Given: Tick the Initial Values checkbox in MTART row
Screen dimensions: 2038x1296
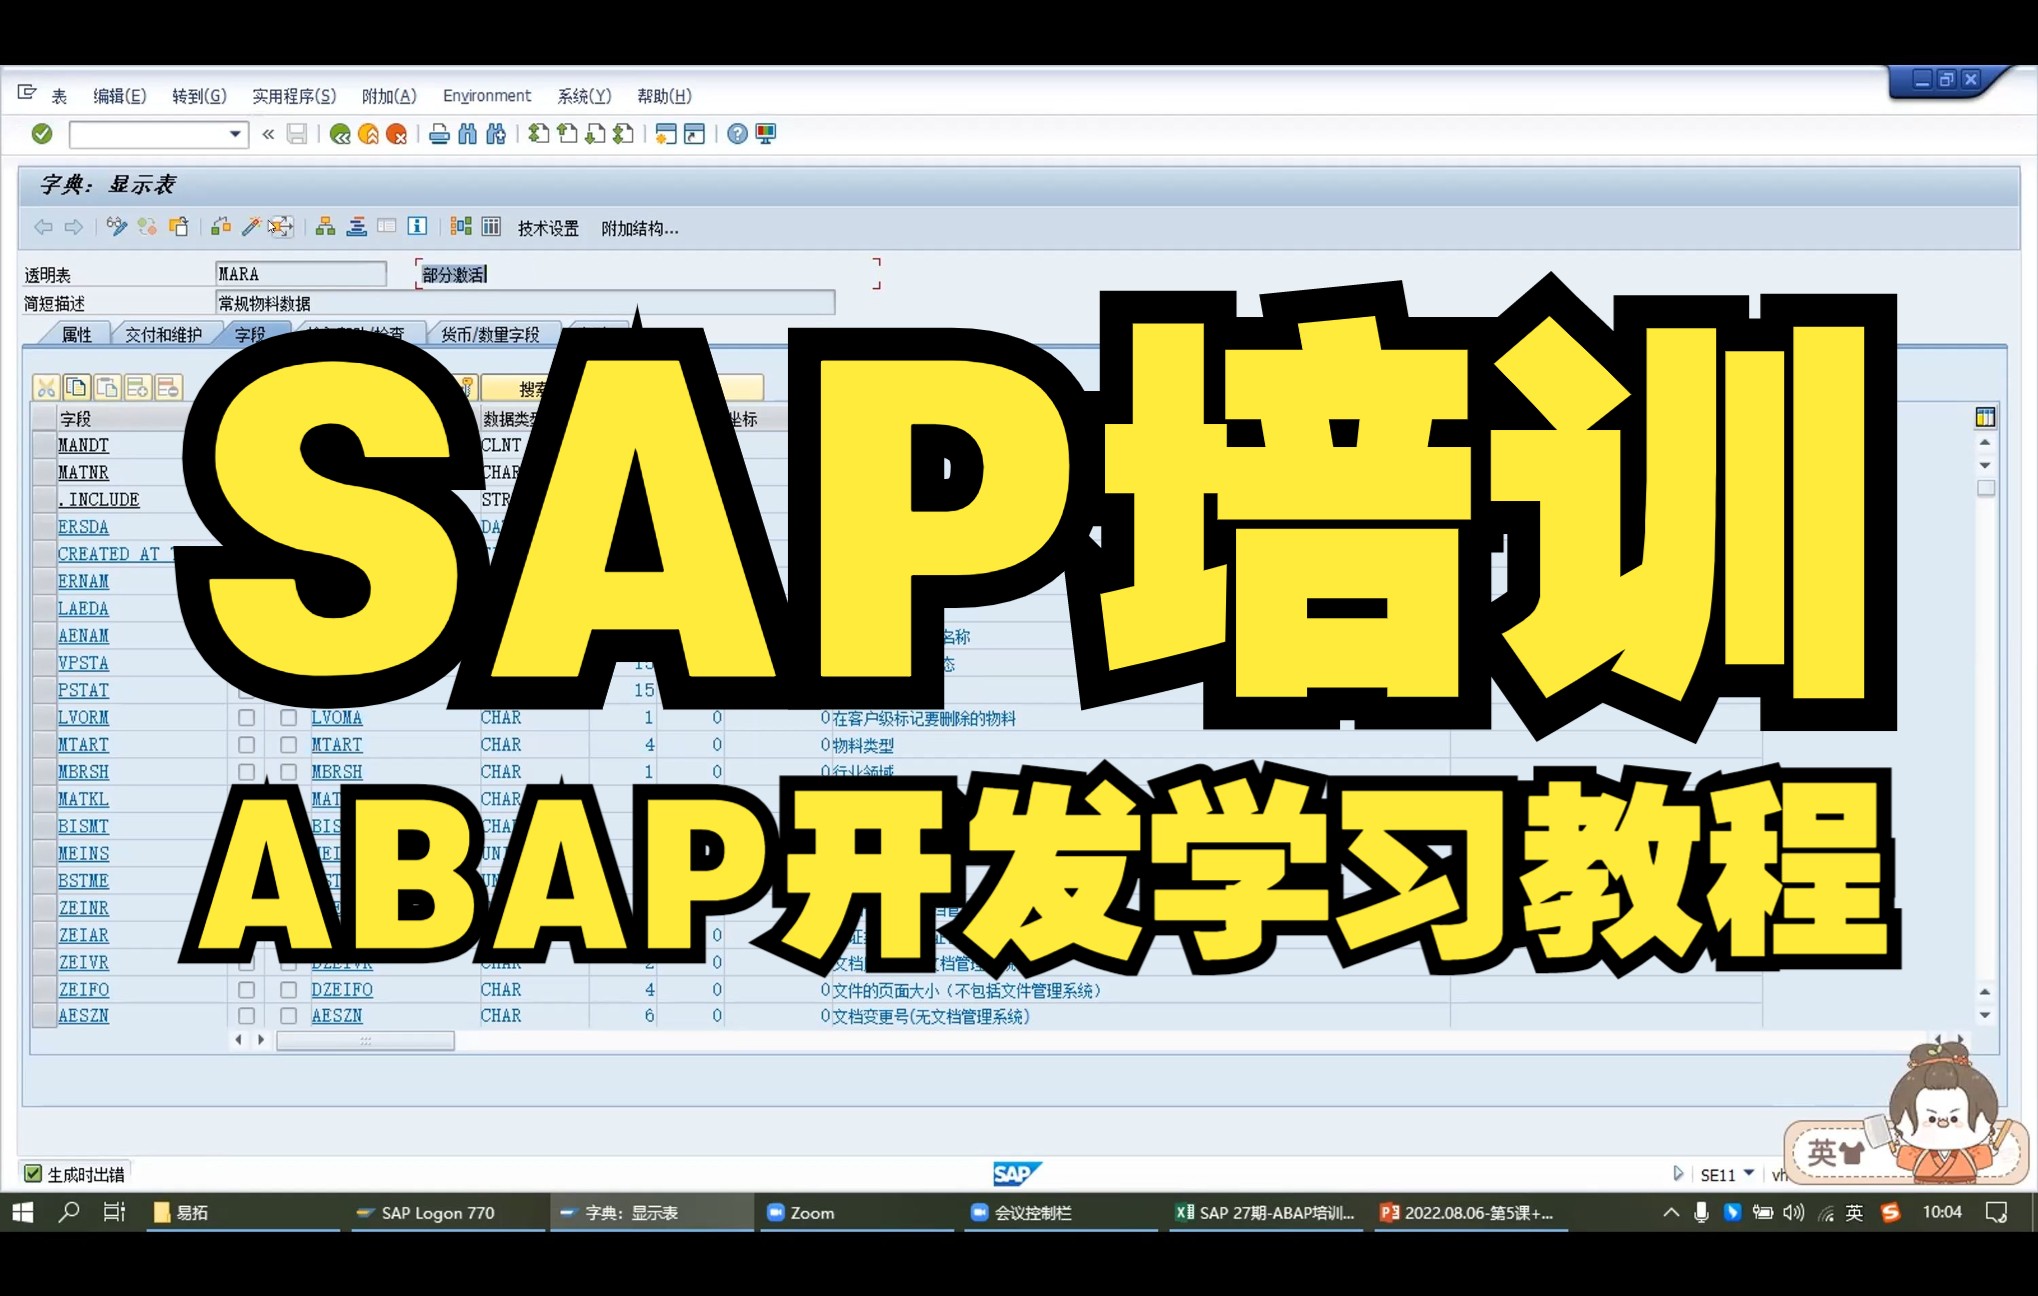Looking at the screenshot, I should (288, 745).
